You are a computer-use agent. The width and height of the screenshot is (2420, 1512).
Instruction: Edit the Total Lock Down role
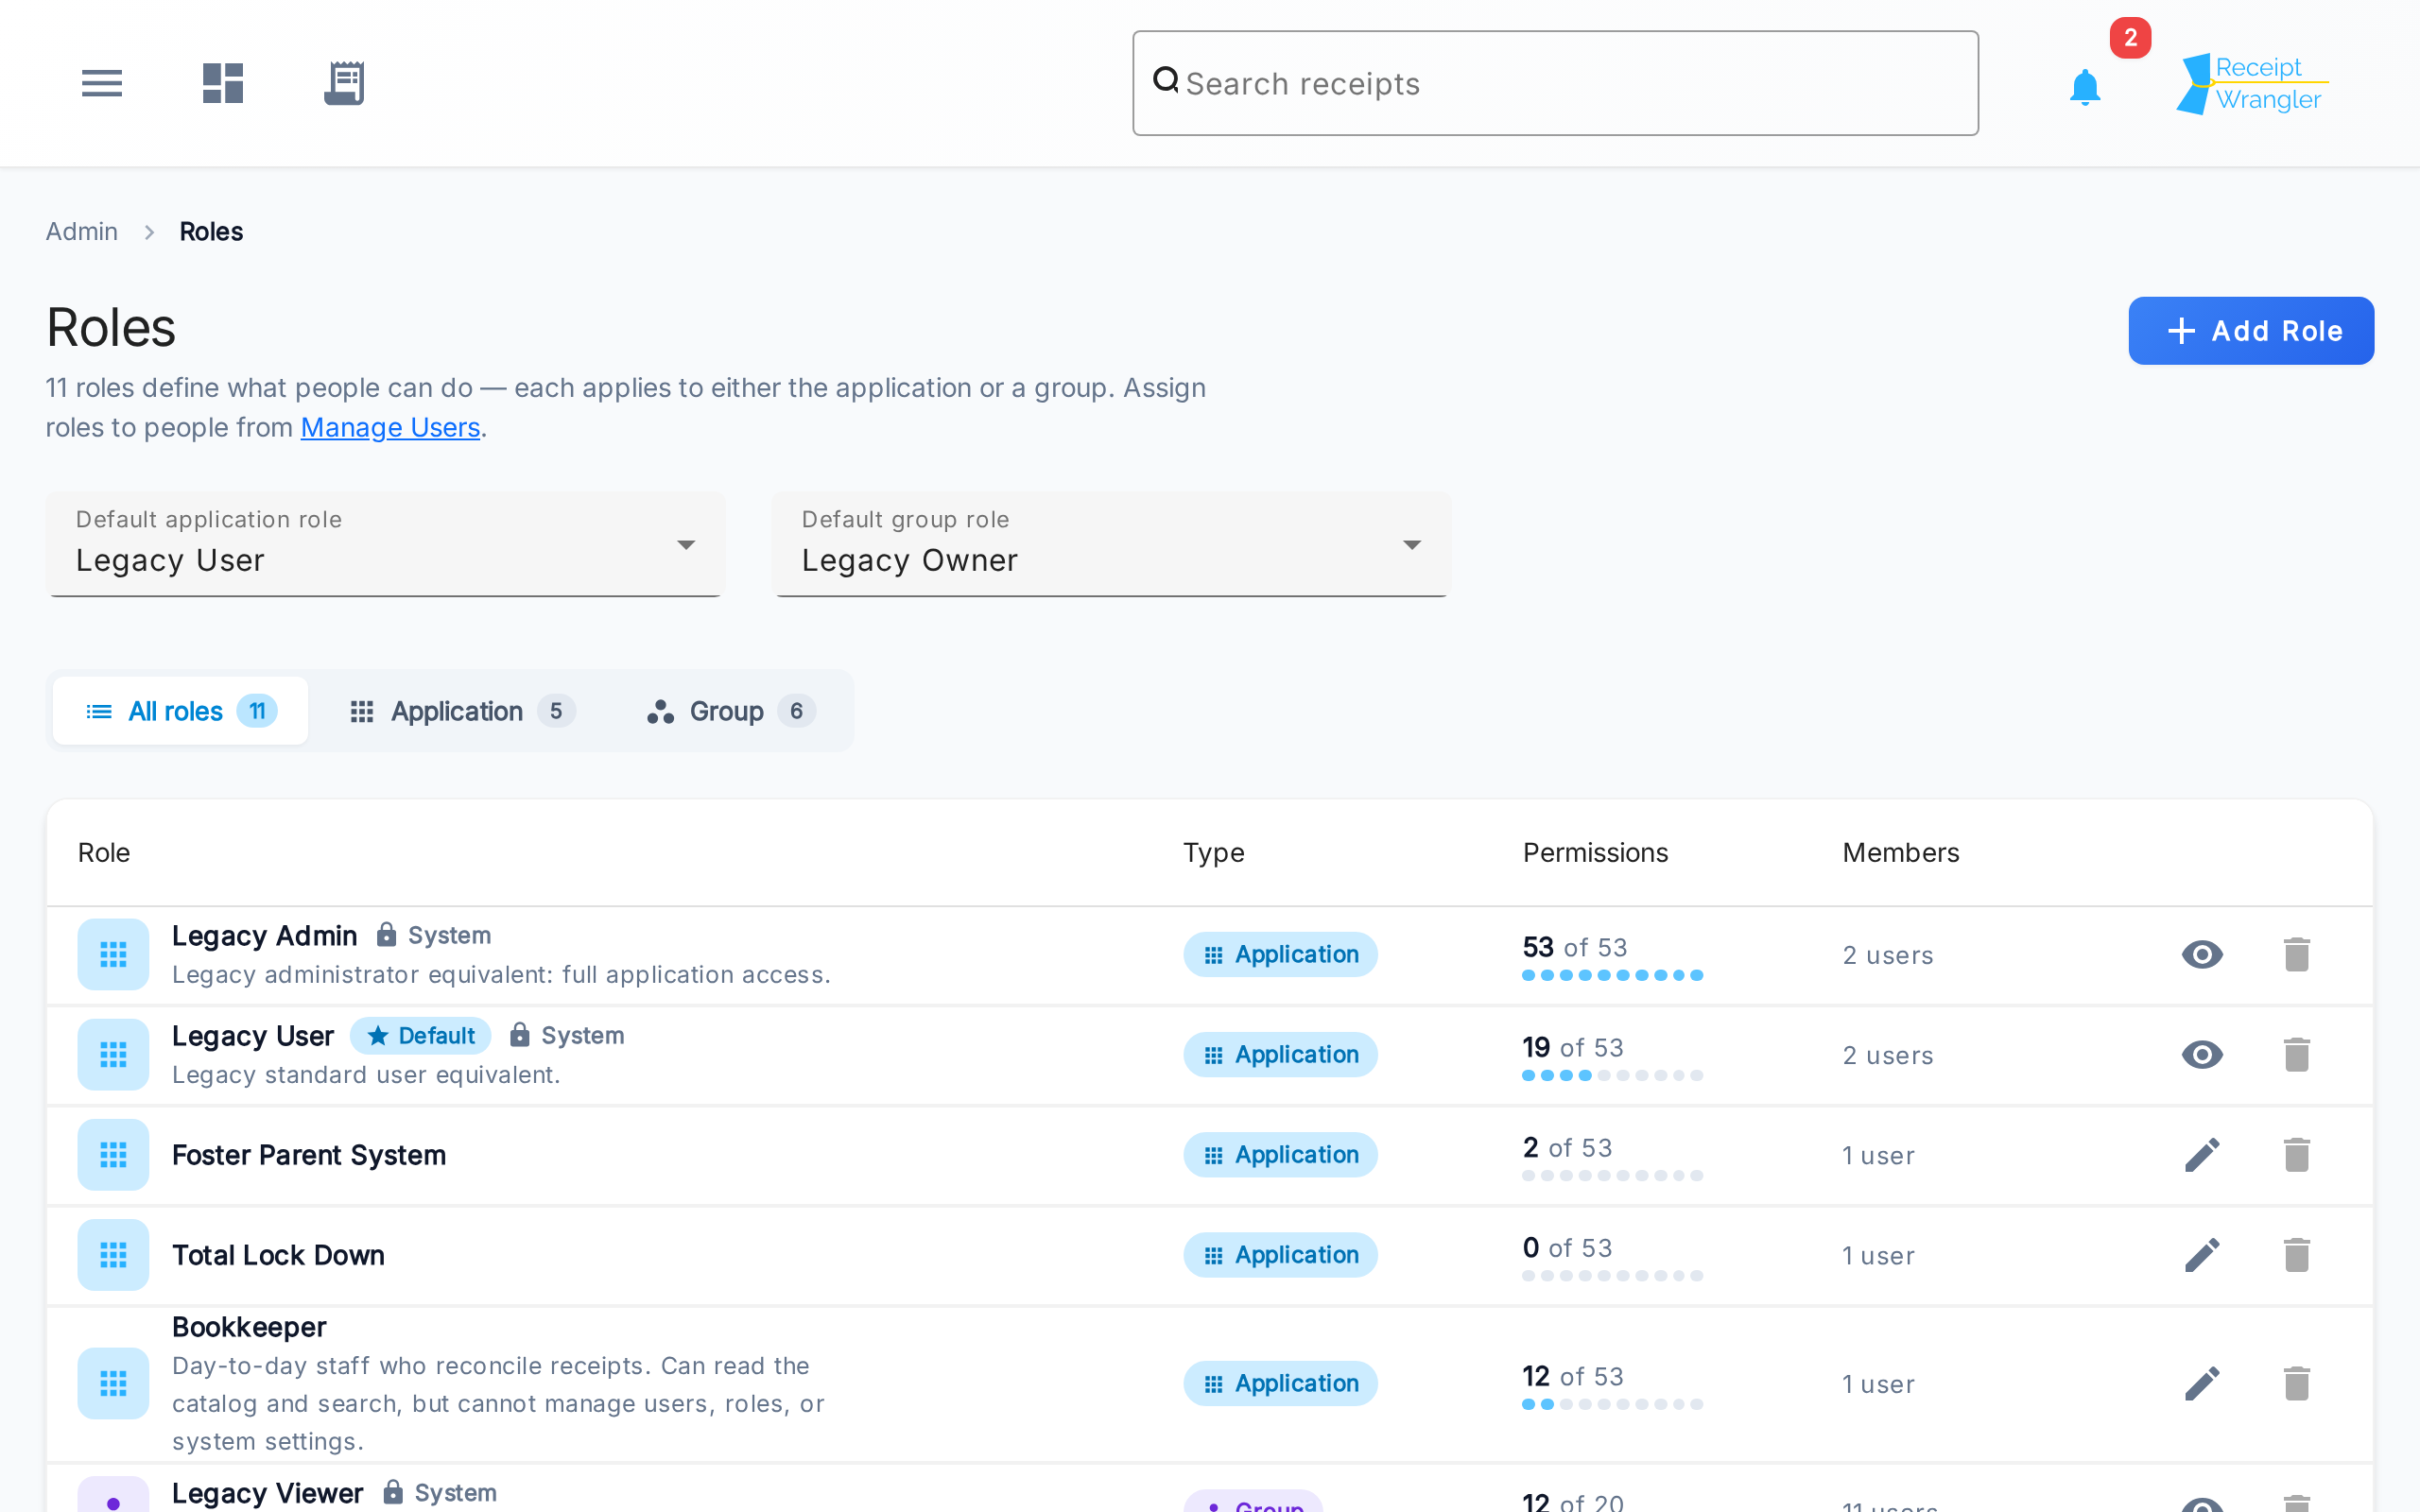(2202, 1254)
